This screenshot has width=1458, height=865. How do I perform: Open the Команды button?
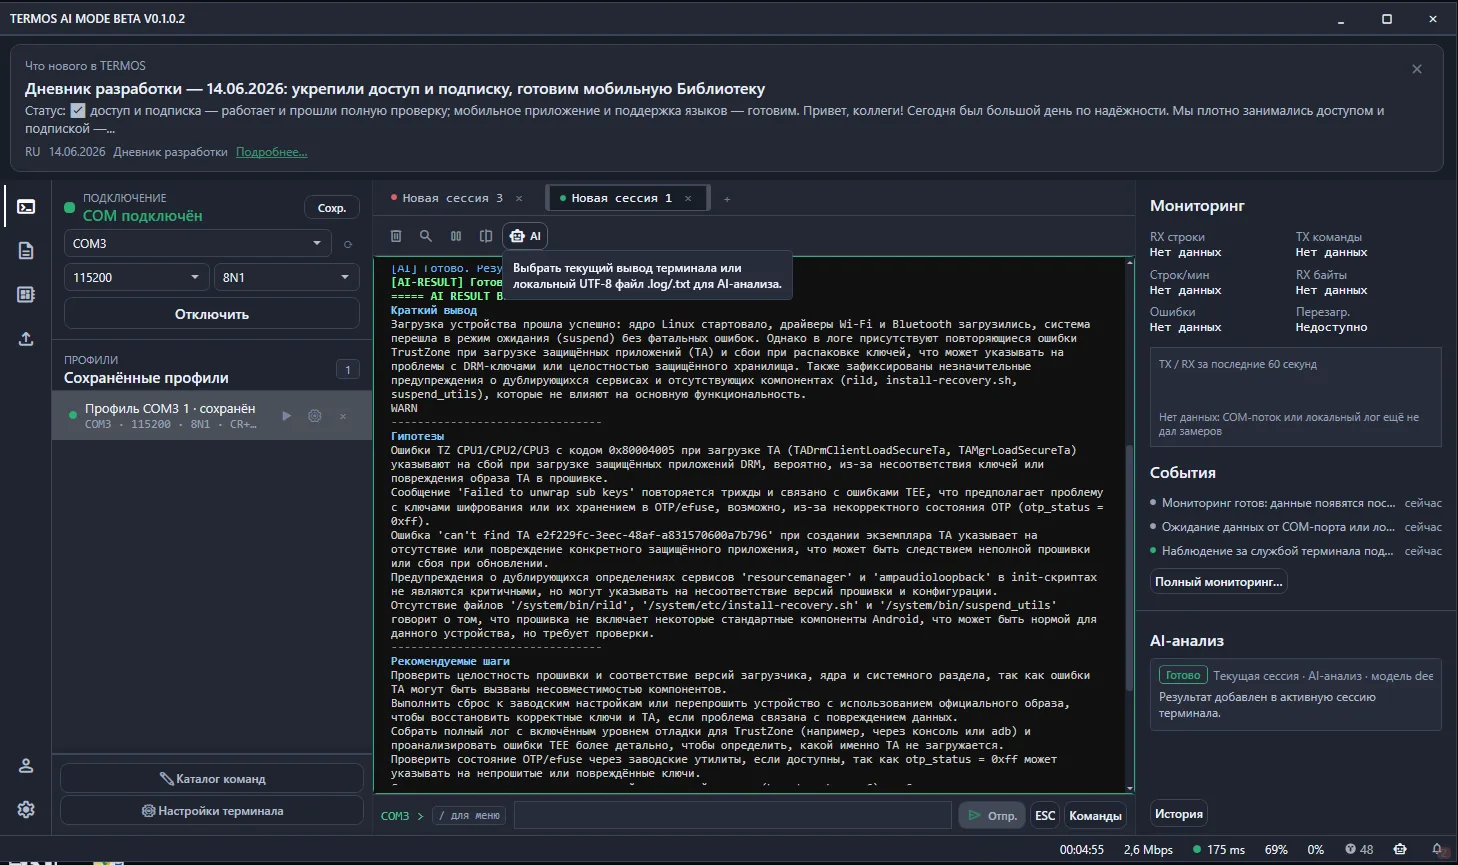pyautogui.click(x=1096, y=816)
